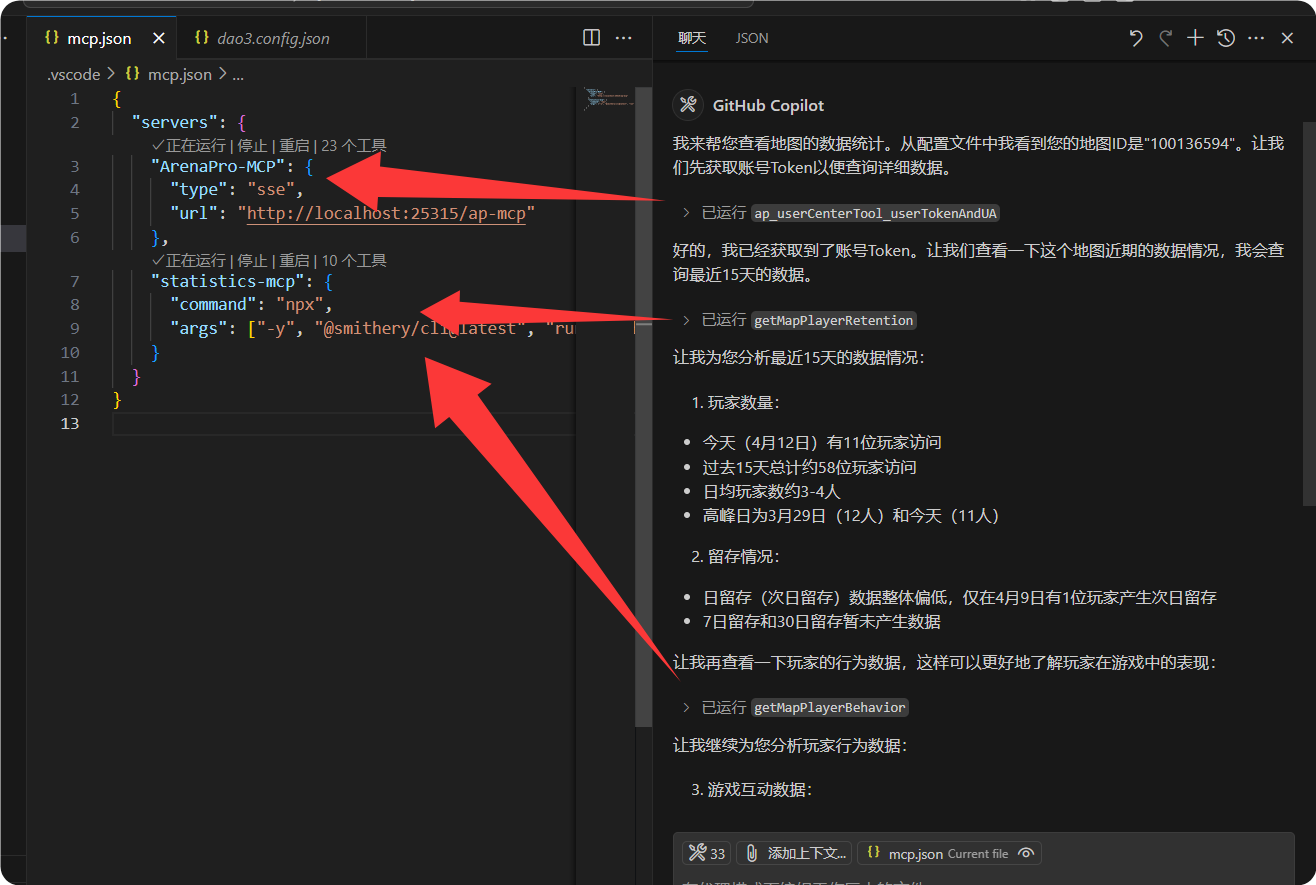This screenshot has height=885, width=1316.
Task: Click 停止 above the ArenaPro-MCP server
Action: pos(251,145)
